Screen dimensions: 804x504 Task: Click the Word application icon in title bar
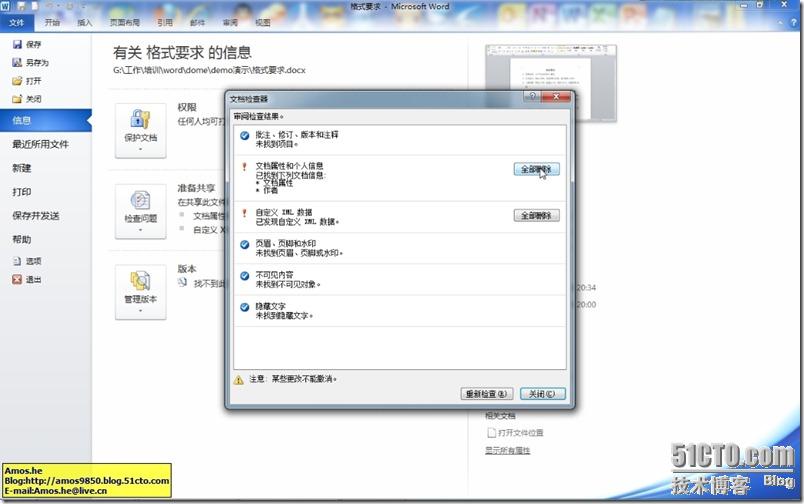pos(5,6)
